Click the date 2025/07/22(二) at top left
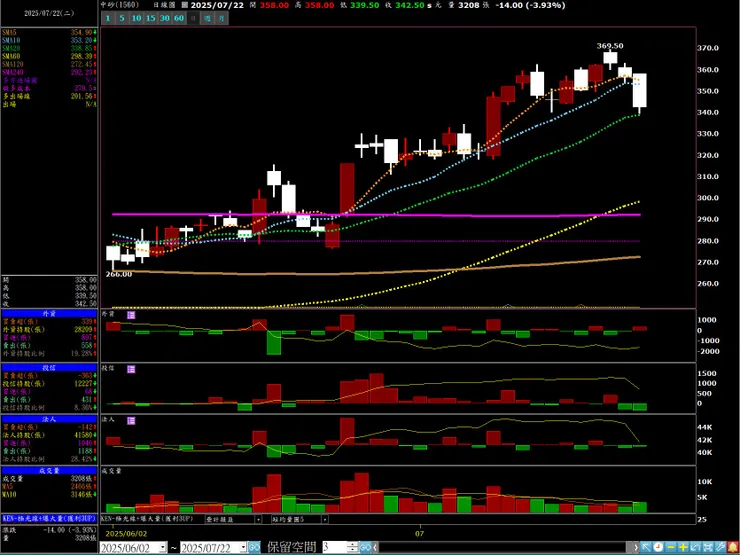Image resolution: width=740 pixels, height=555 pixels. [49, 14]
